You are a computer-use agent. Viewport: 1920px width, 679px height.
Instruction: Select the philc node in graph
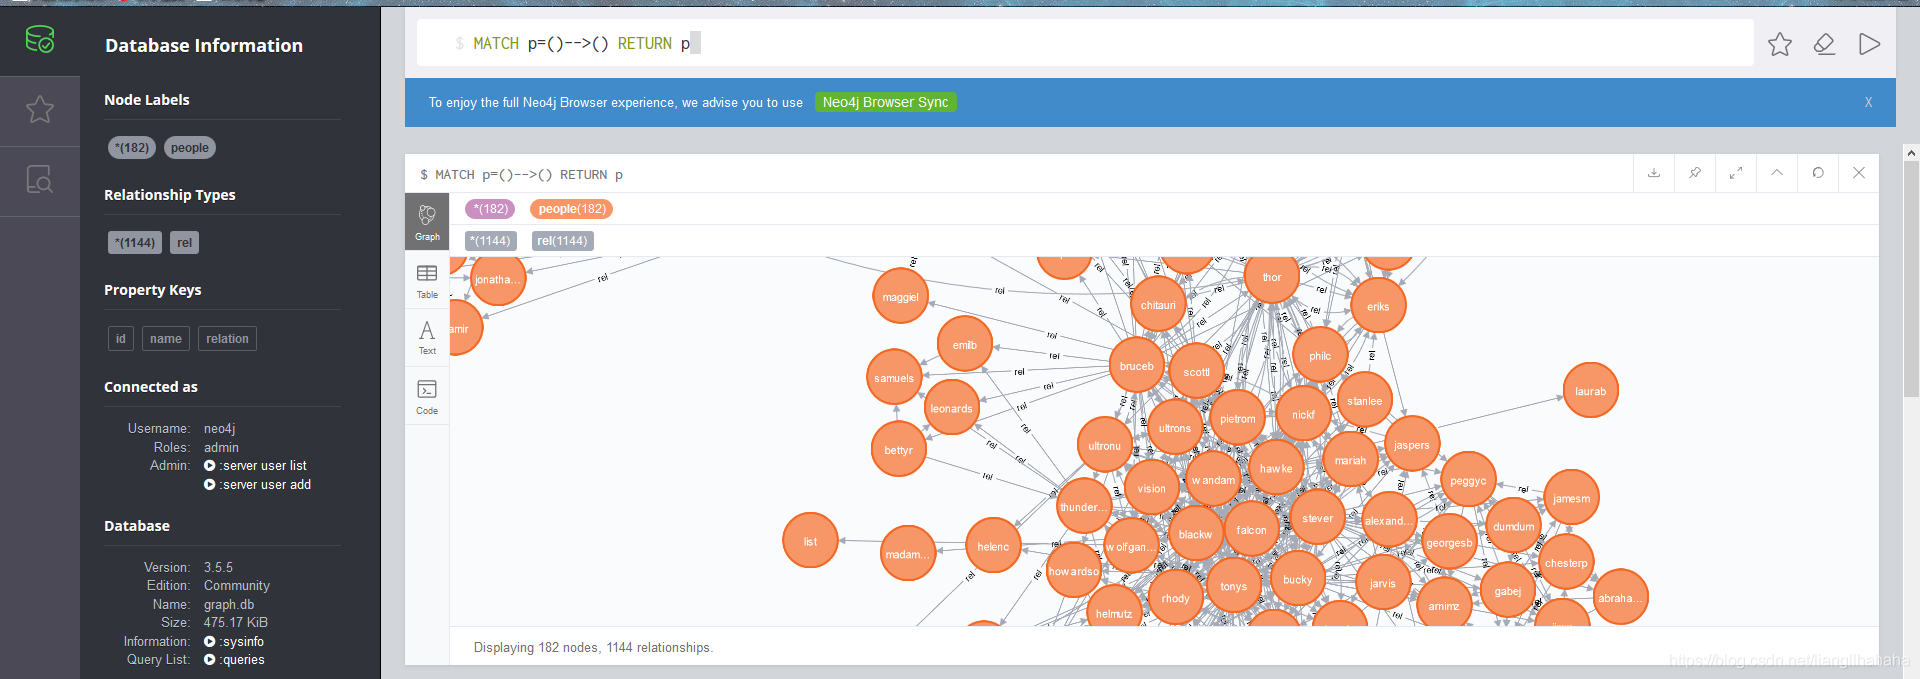[x=1320, y=356]
